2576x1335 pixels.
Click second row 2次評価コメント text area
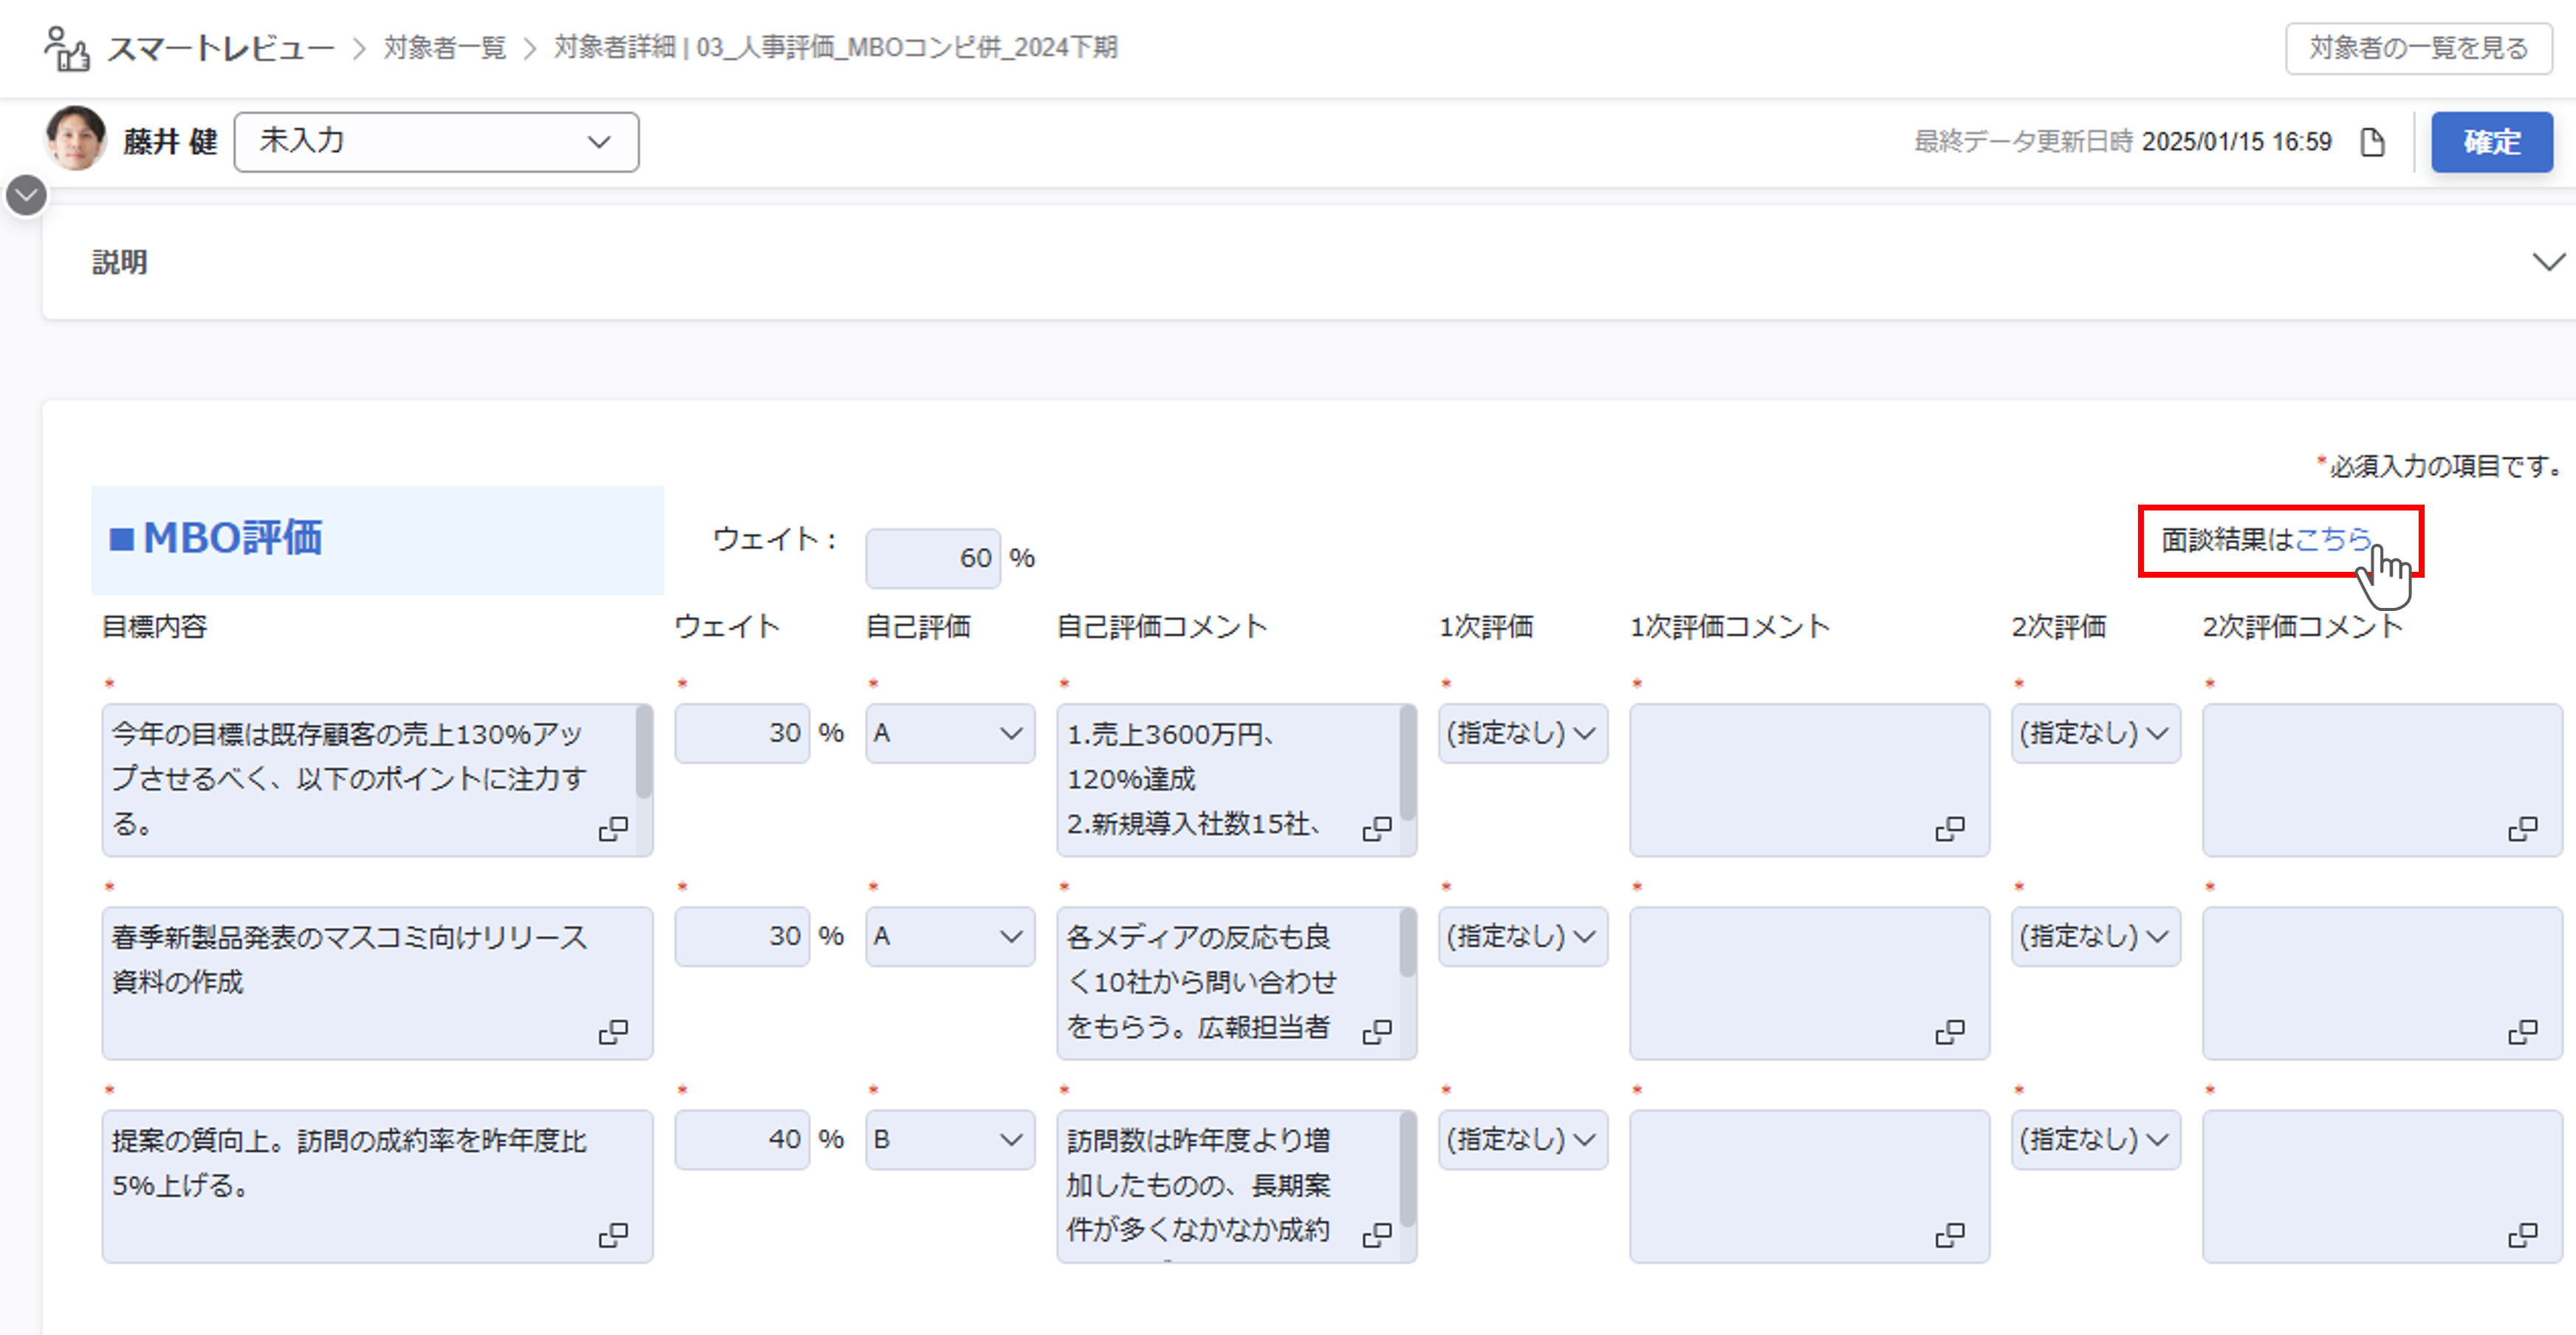click(x=2383, y=982)
